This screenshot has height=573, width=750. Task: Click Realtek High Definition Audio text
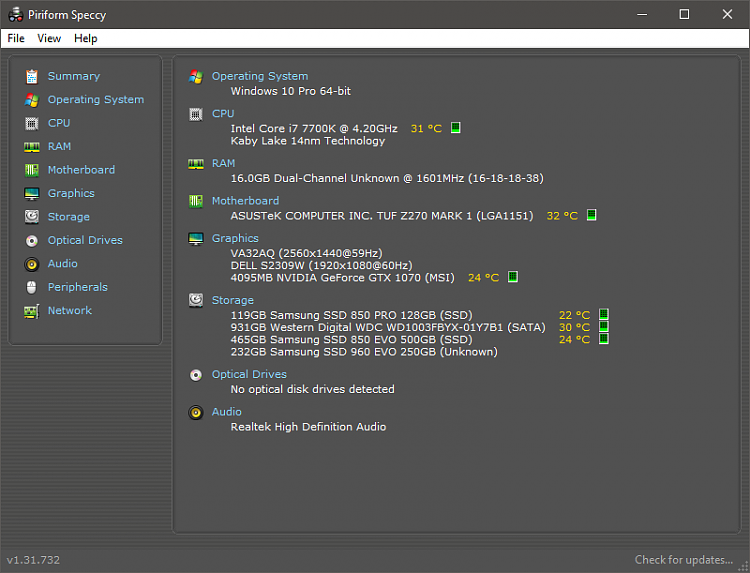tap(308, 427)
